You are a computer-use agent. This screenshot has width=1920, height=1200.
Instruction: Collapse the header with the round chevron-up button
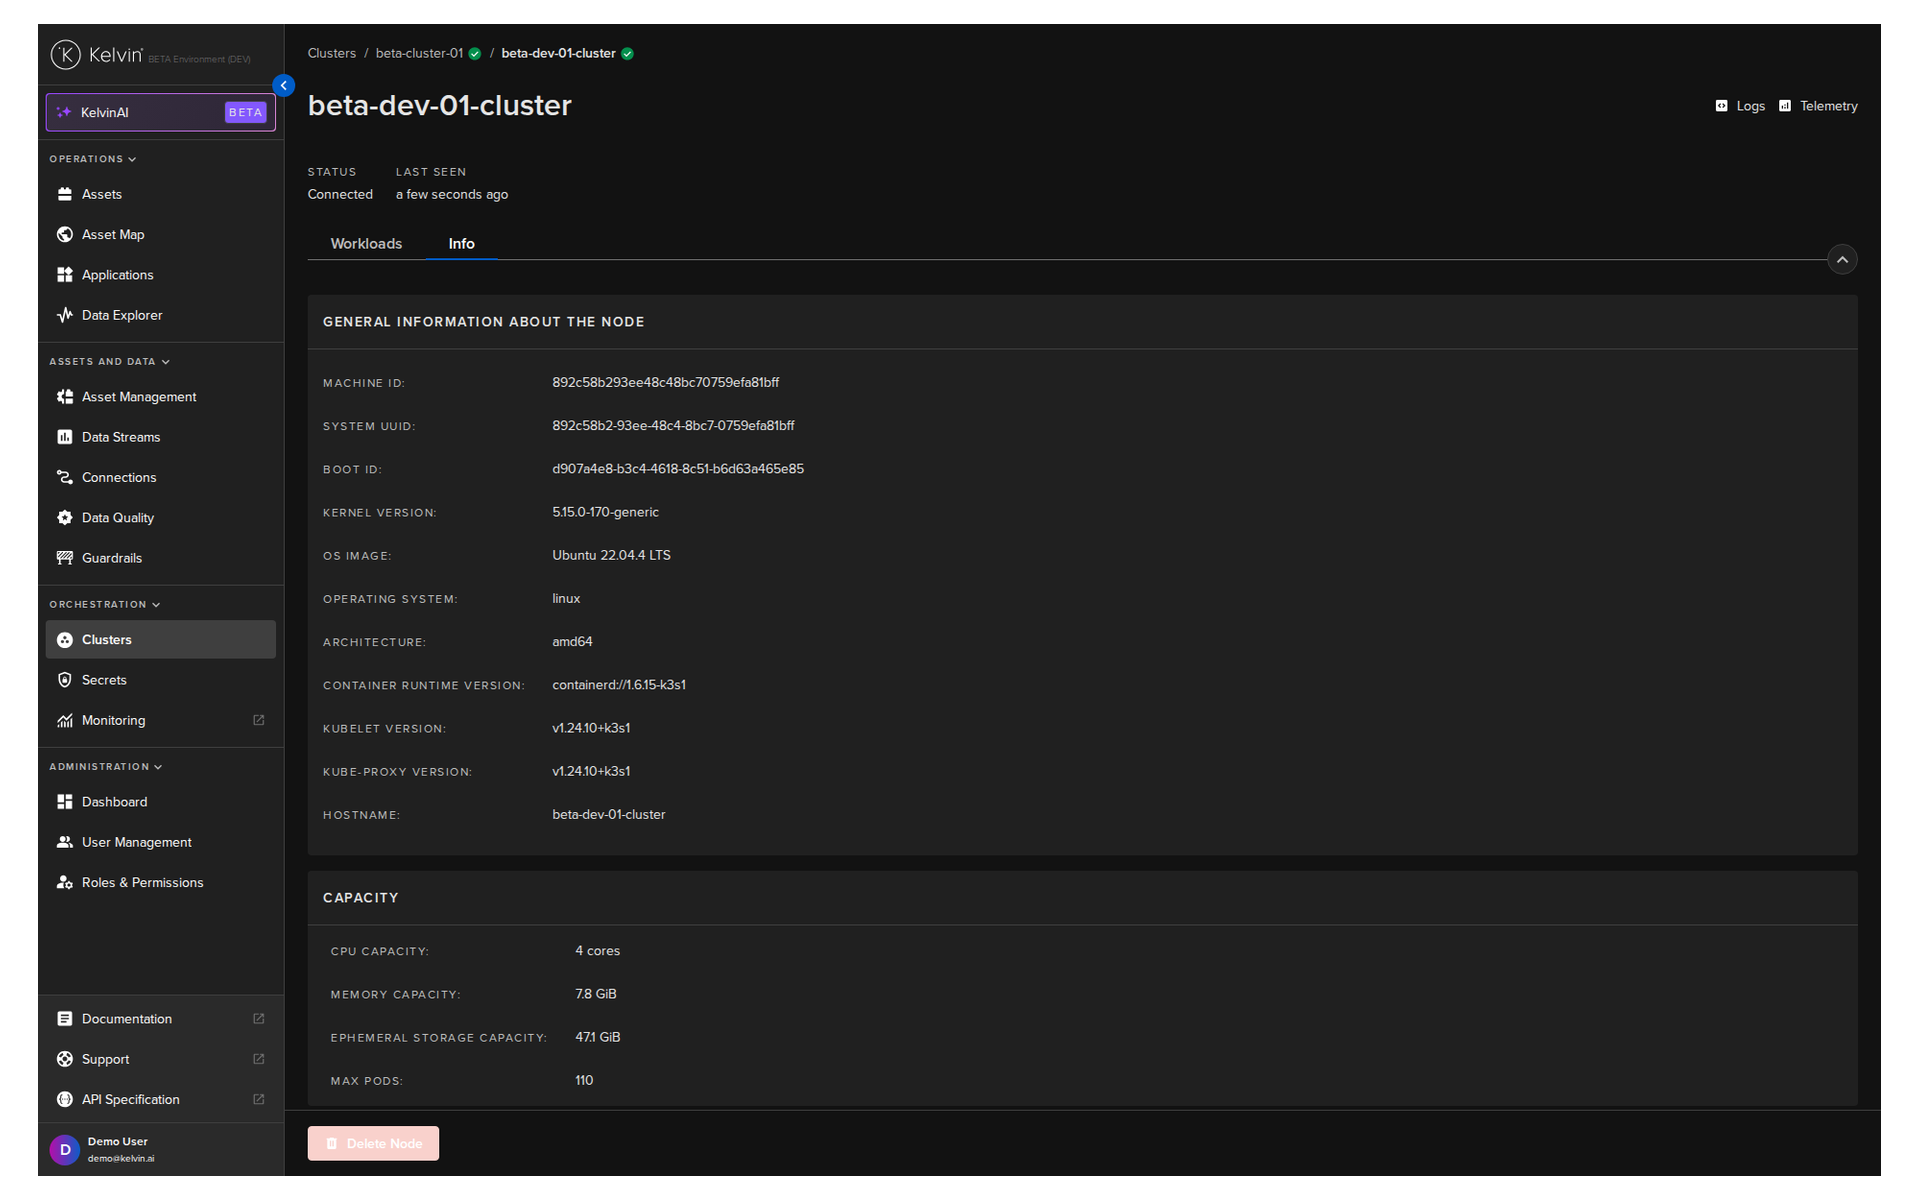tap(1842, 260)
